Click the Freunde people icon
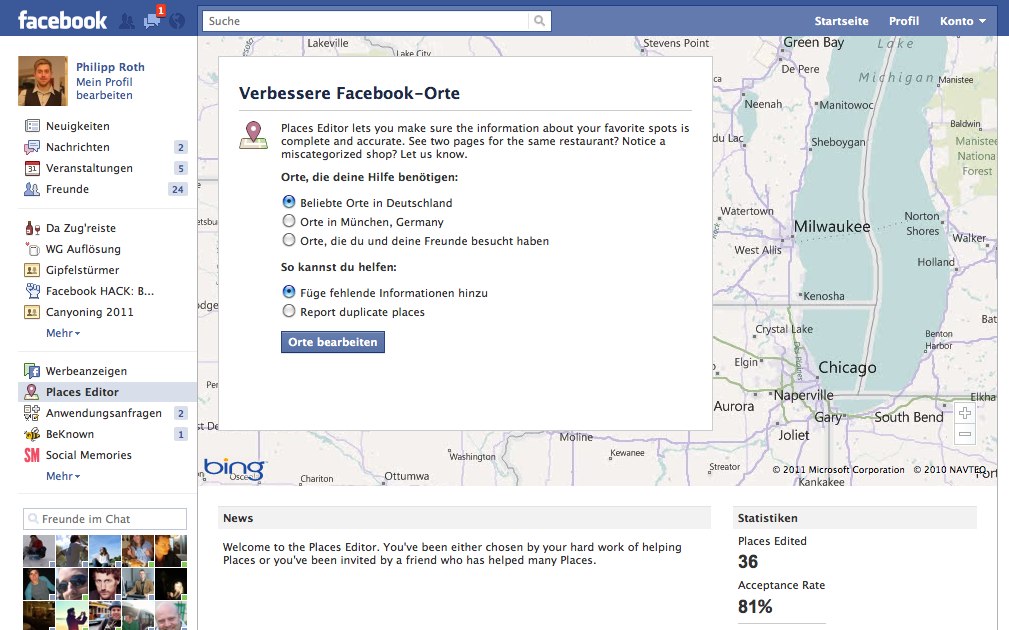The width and height of the screenshot is (1009, 630). (32, 189)
